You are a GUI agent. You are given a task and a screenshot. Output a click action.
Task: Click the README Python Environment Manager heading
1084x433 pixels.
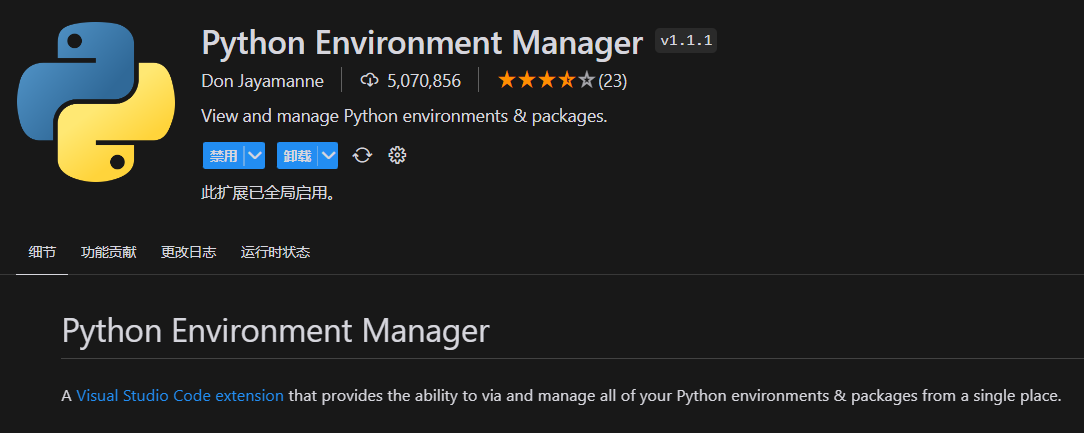pyautogui.click(x=275, y=331)
